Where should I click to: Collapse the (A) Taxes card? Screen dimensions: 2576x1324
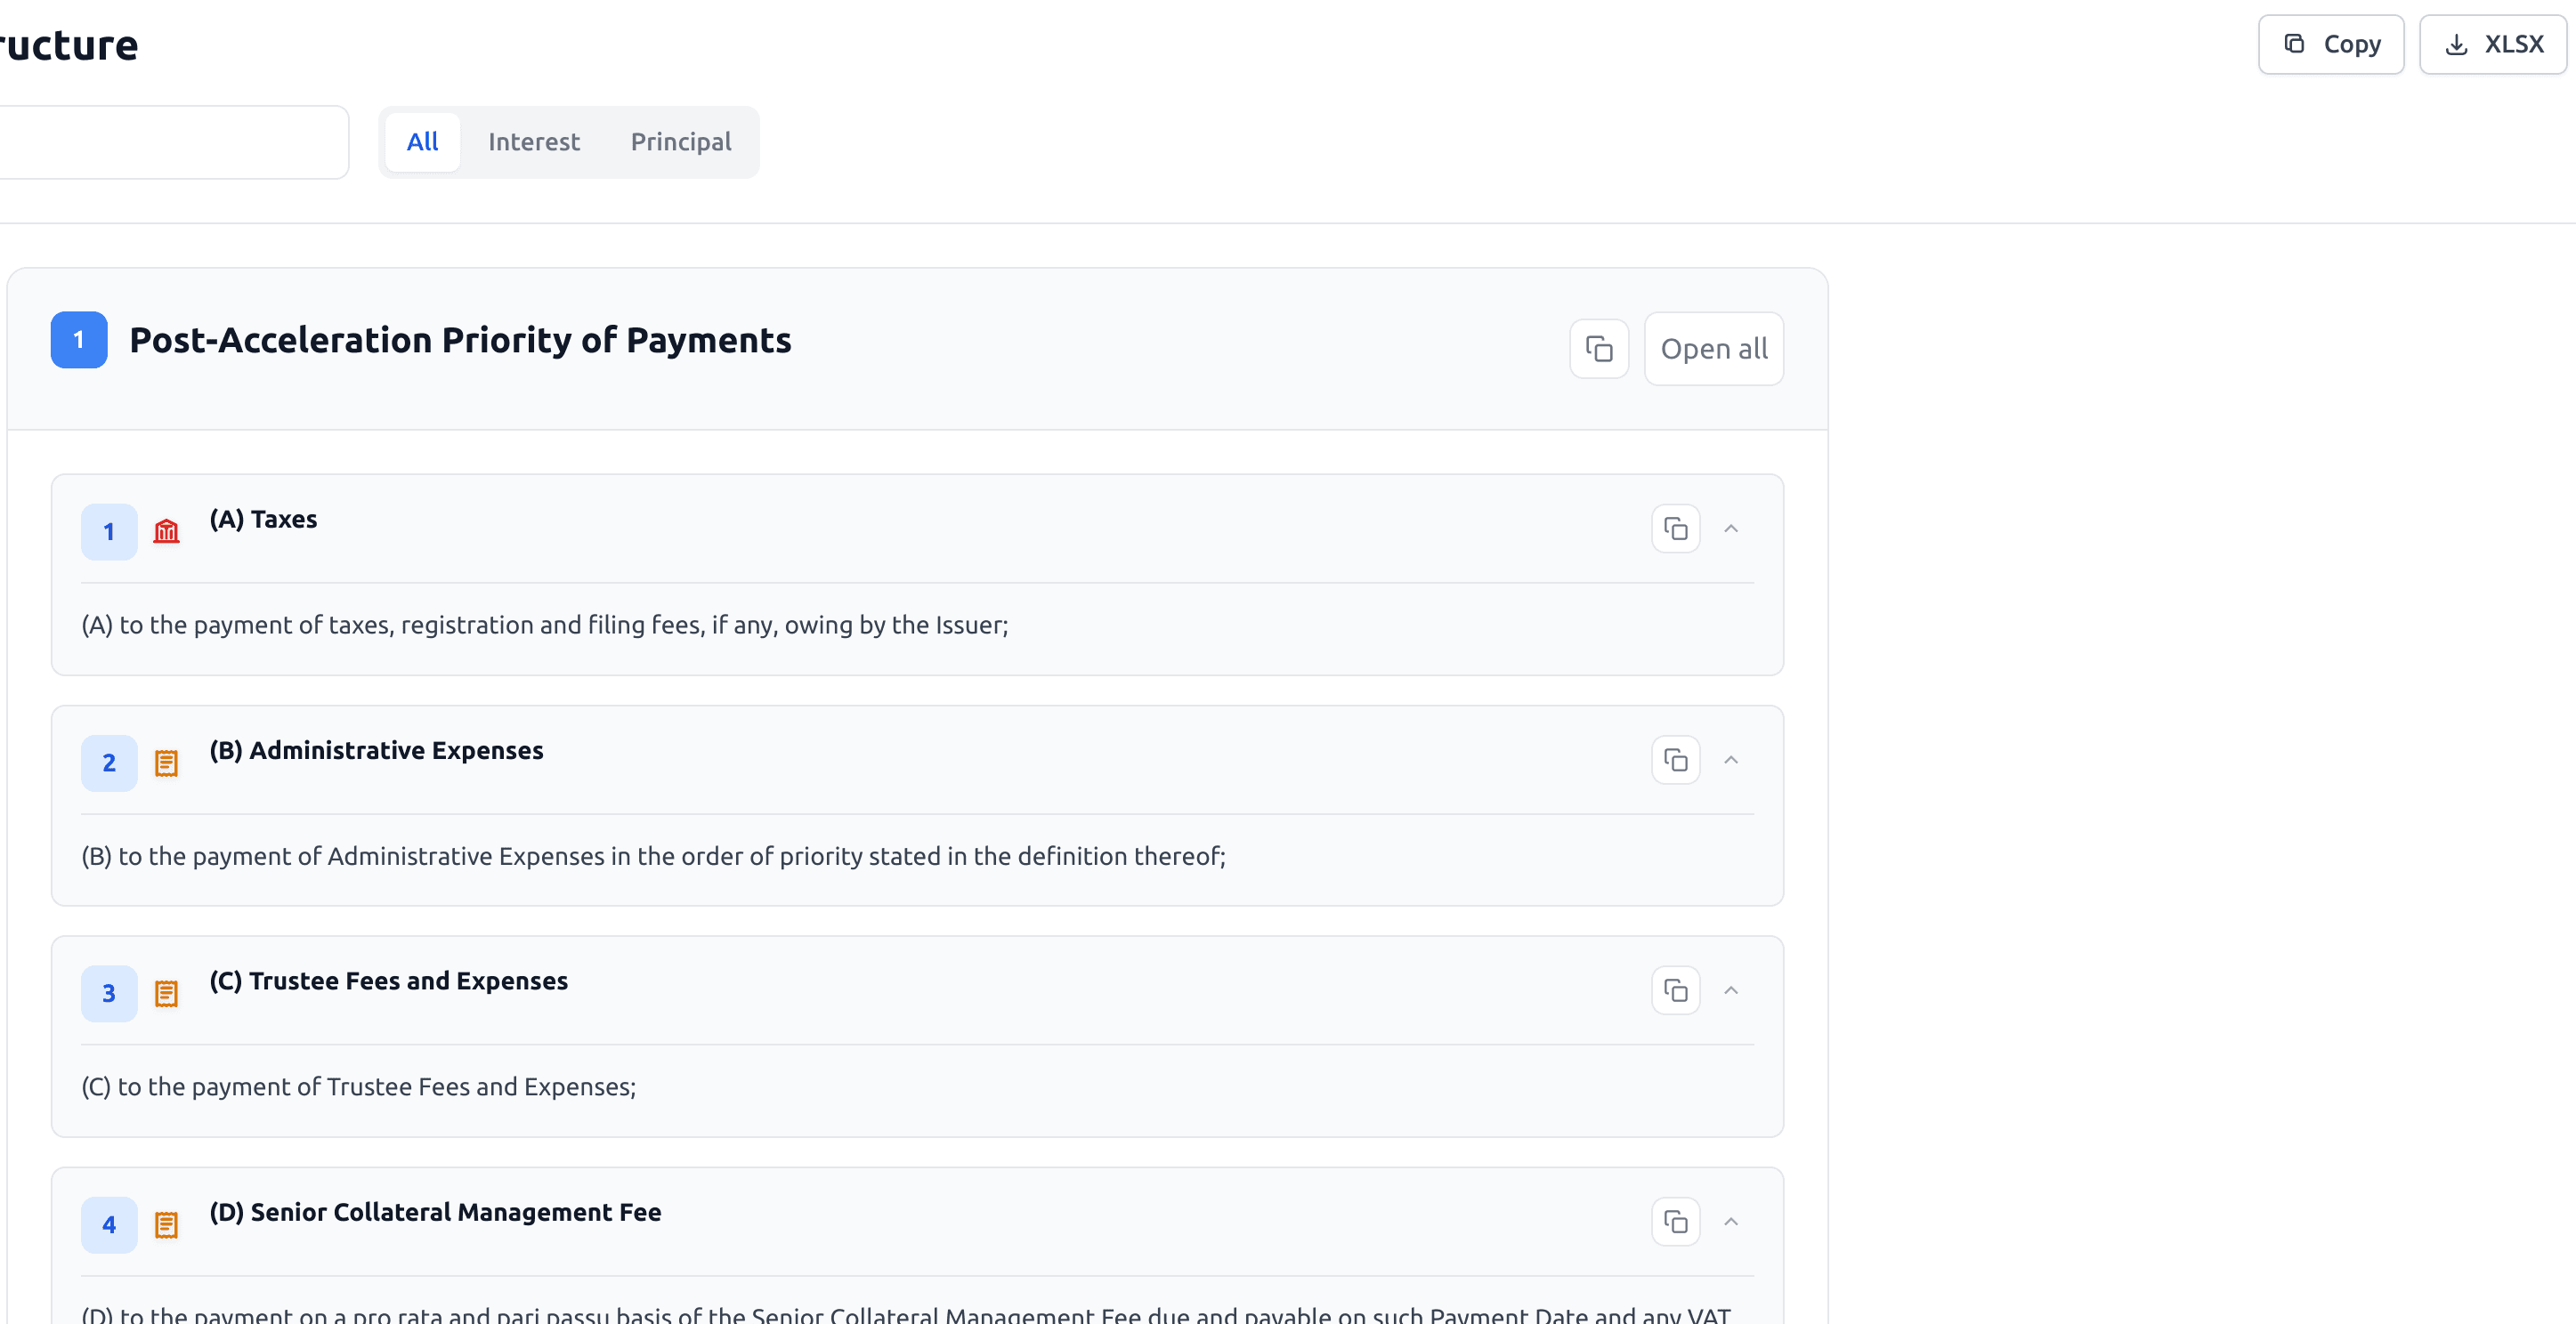tap(1731, 529)
